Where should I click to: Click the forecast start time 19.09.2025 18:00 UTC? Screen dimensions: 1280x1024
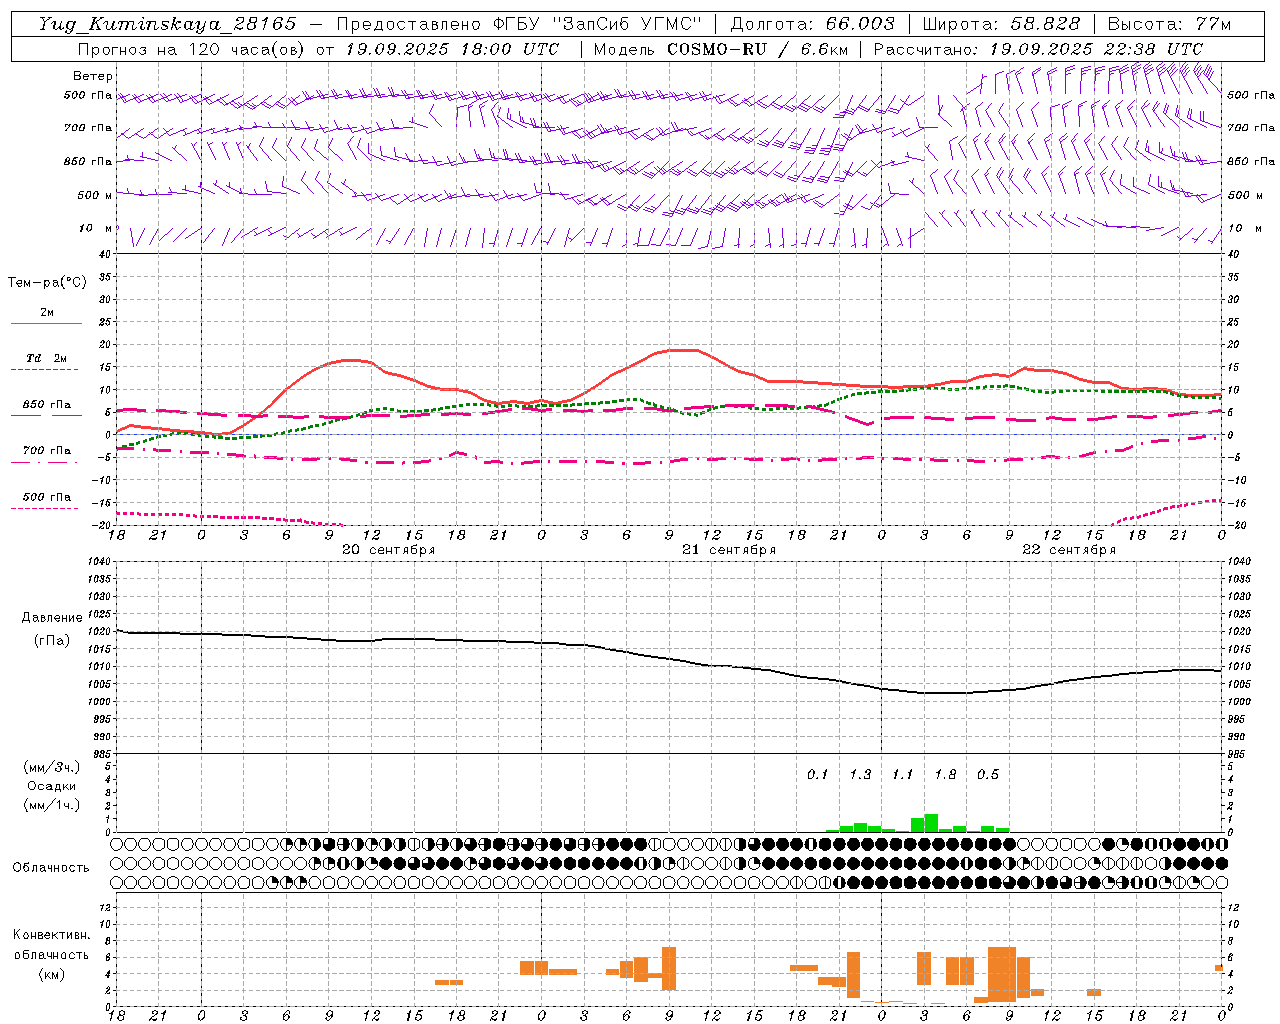(x=452, y=49)
